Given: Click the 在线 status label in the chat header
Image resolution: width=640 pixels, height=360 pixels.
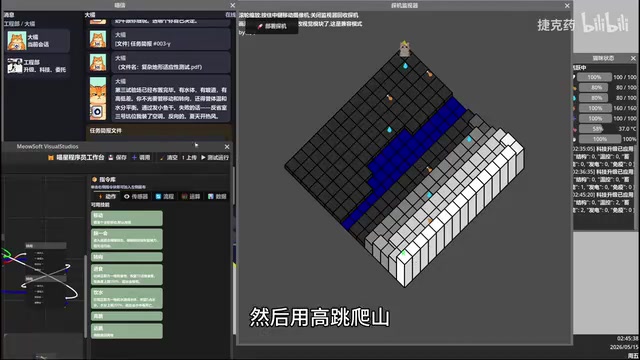Looking at the screenshot, I should 231,15.
